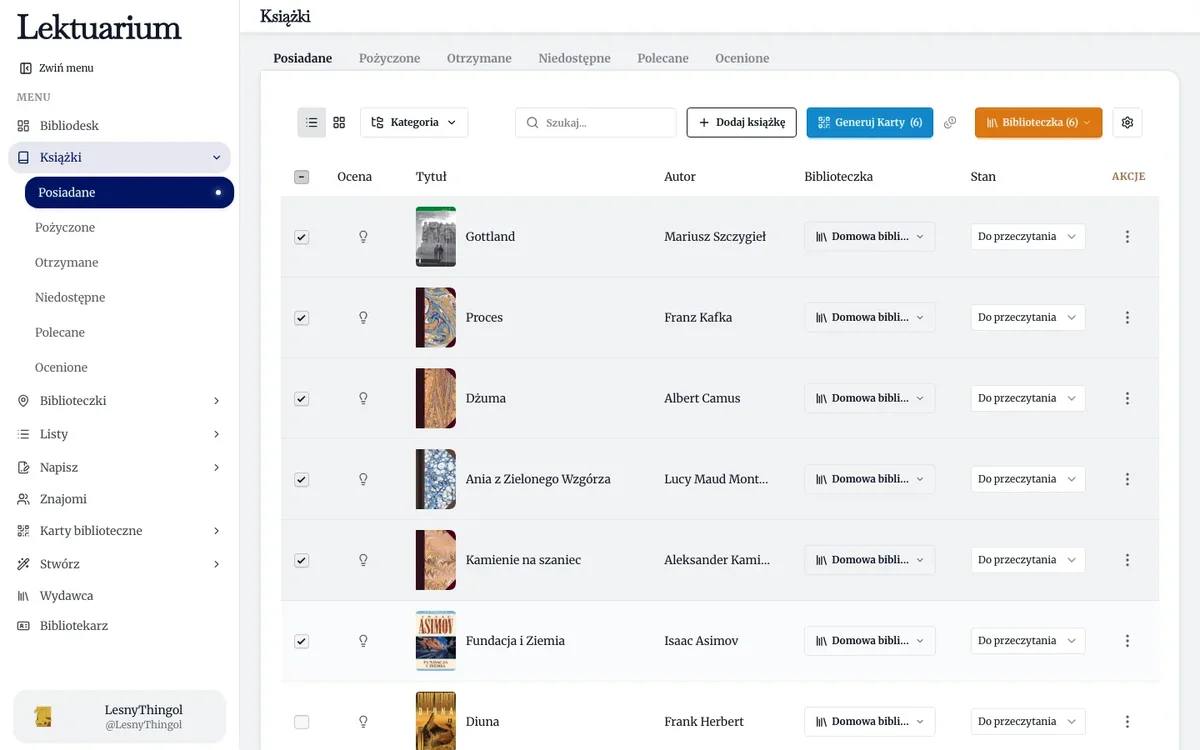Switch to grid view layout icon
This screenshot has height=750, width=1200.
(339, 122)
